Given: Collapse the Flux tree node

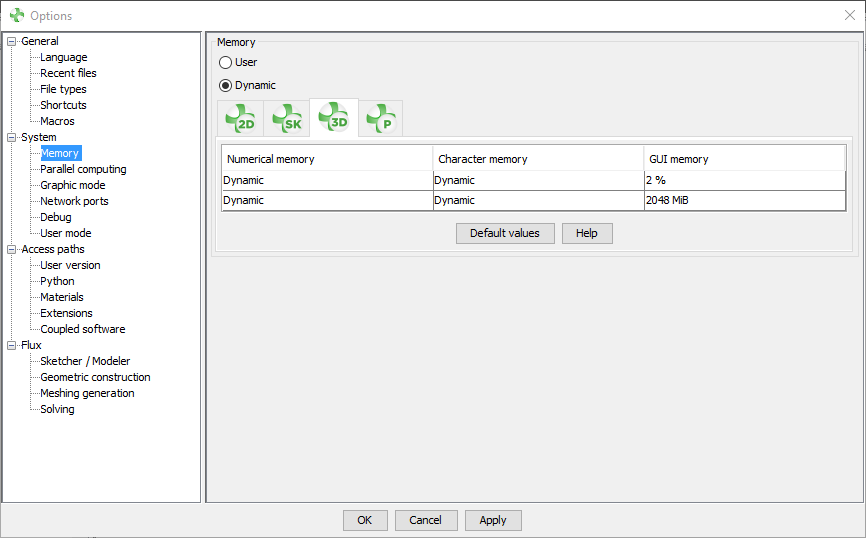Looking at the screenshot, I should pyautogui.click(x=12, y=345).
